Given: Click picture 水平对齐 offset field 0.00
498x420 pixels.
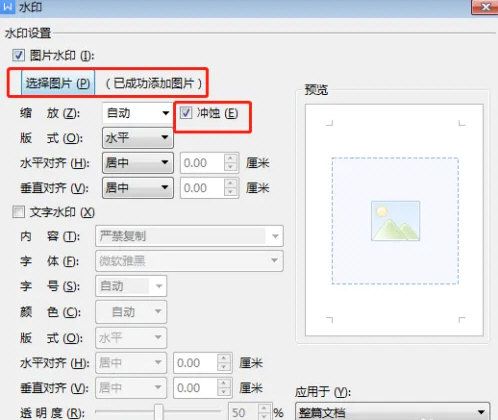Looking at the screenshot, I should tap(202, 163).
